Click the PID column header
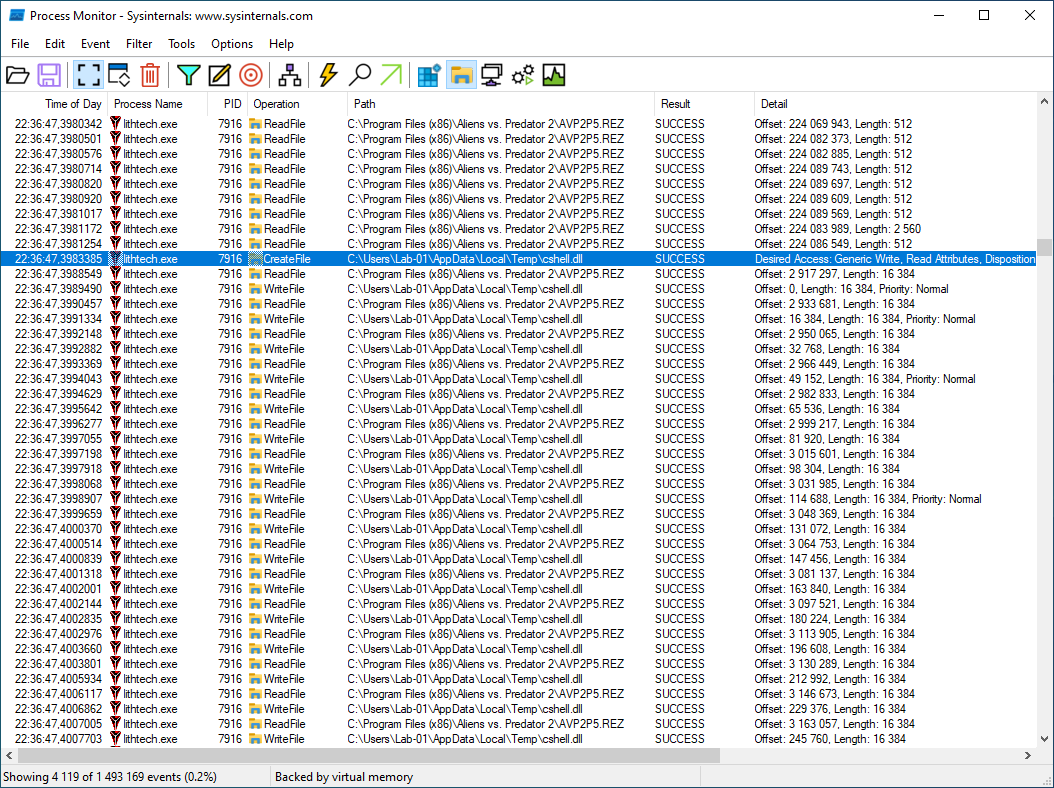This screenshot has height=788, width=1054. tap(227, 104)
